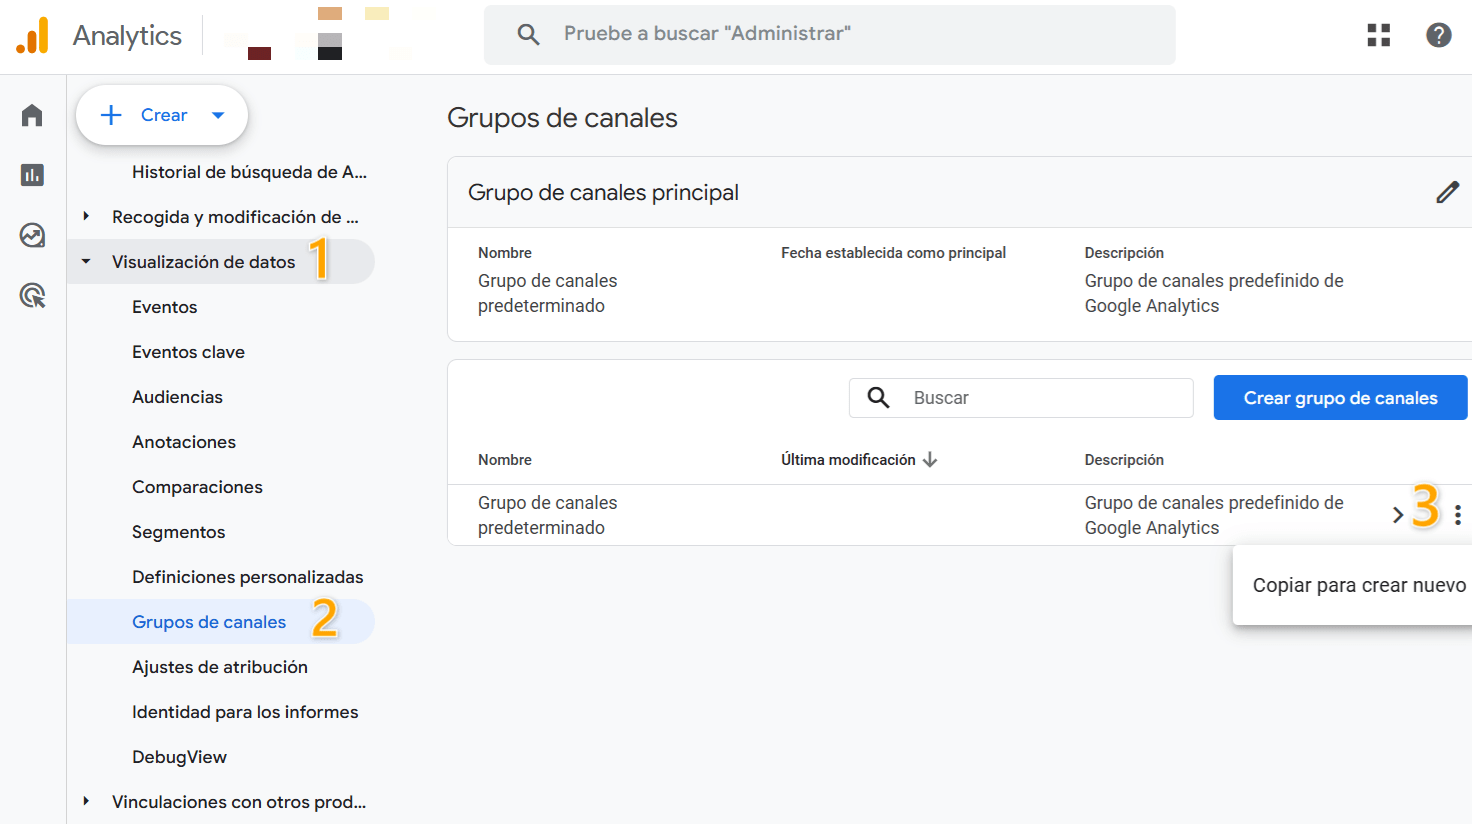Screen dimensions: 1472x824
Task: Open the Crear dropdown arrow
Action: coord(218,115)
